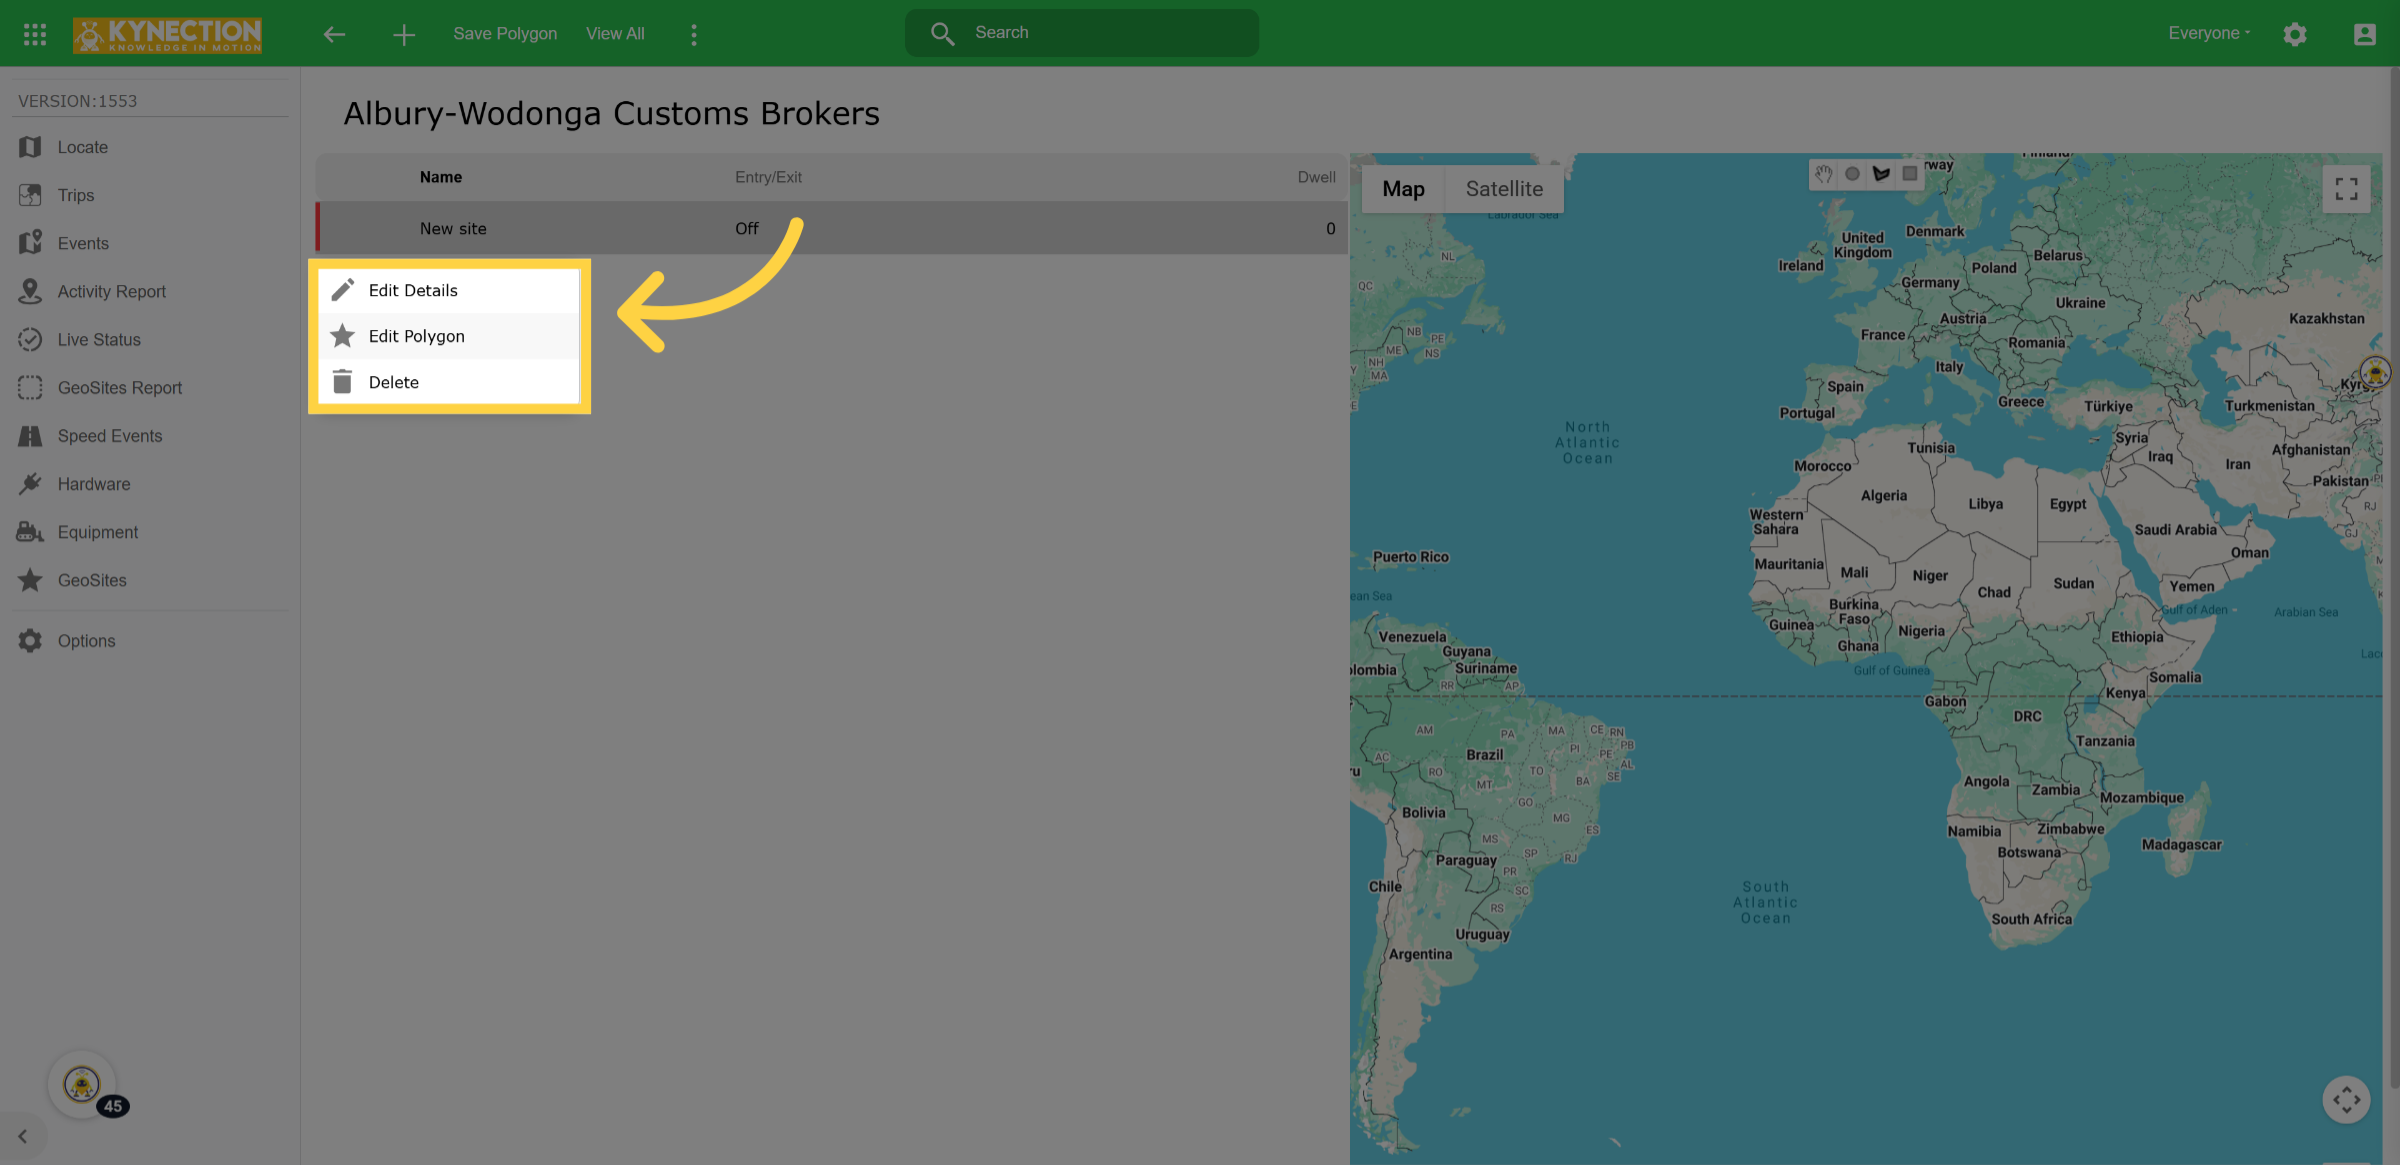
Task: Add a new item with the plus icon
Action: pyautogui.click(x=404, y=35)
